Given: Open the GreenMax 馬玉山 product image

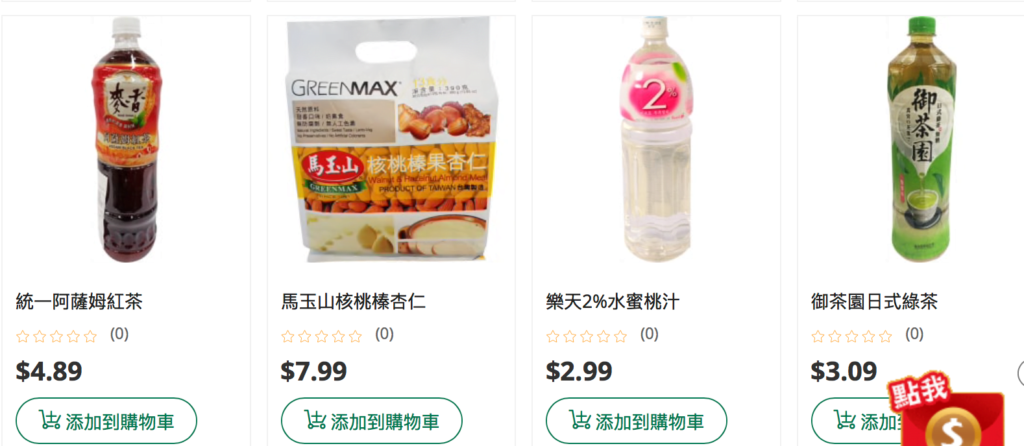Looking at the screenshot, I should point(391,140).
